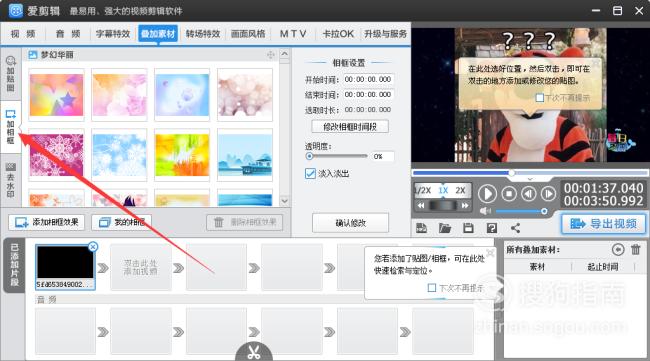Click the 添加相框效果 button

46,223
